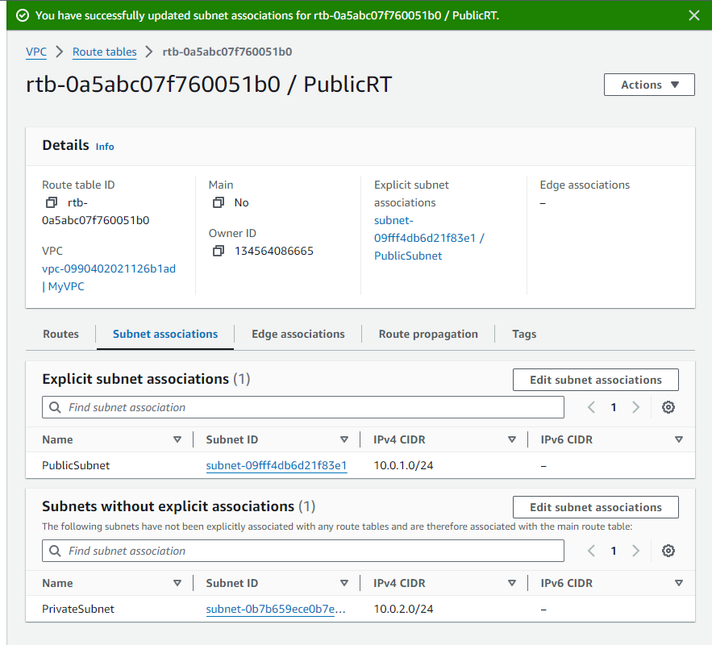This screenshot has width=712, height=645.
Task: Click the explicit Find subnet association search field
Action: (x=303, y=407)
